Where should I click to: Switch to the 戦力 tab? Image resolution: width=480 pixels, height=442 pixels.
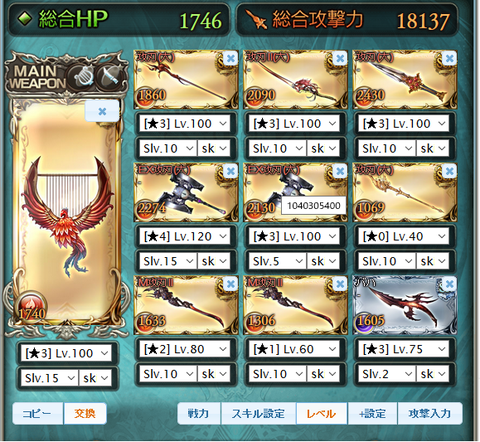(x=199, y=413)
